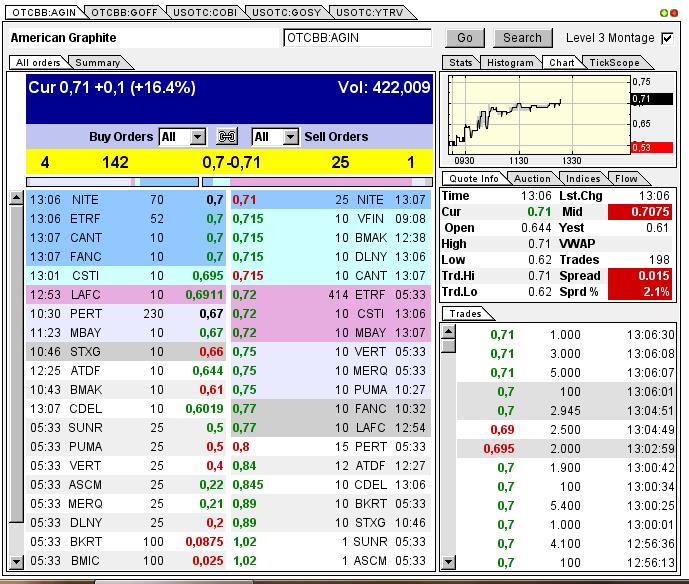This screenshot has width=689, height=584.
Task: Click Trades list scroll-down arrow
Action: pyautogui.click(x=448, y=562)
